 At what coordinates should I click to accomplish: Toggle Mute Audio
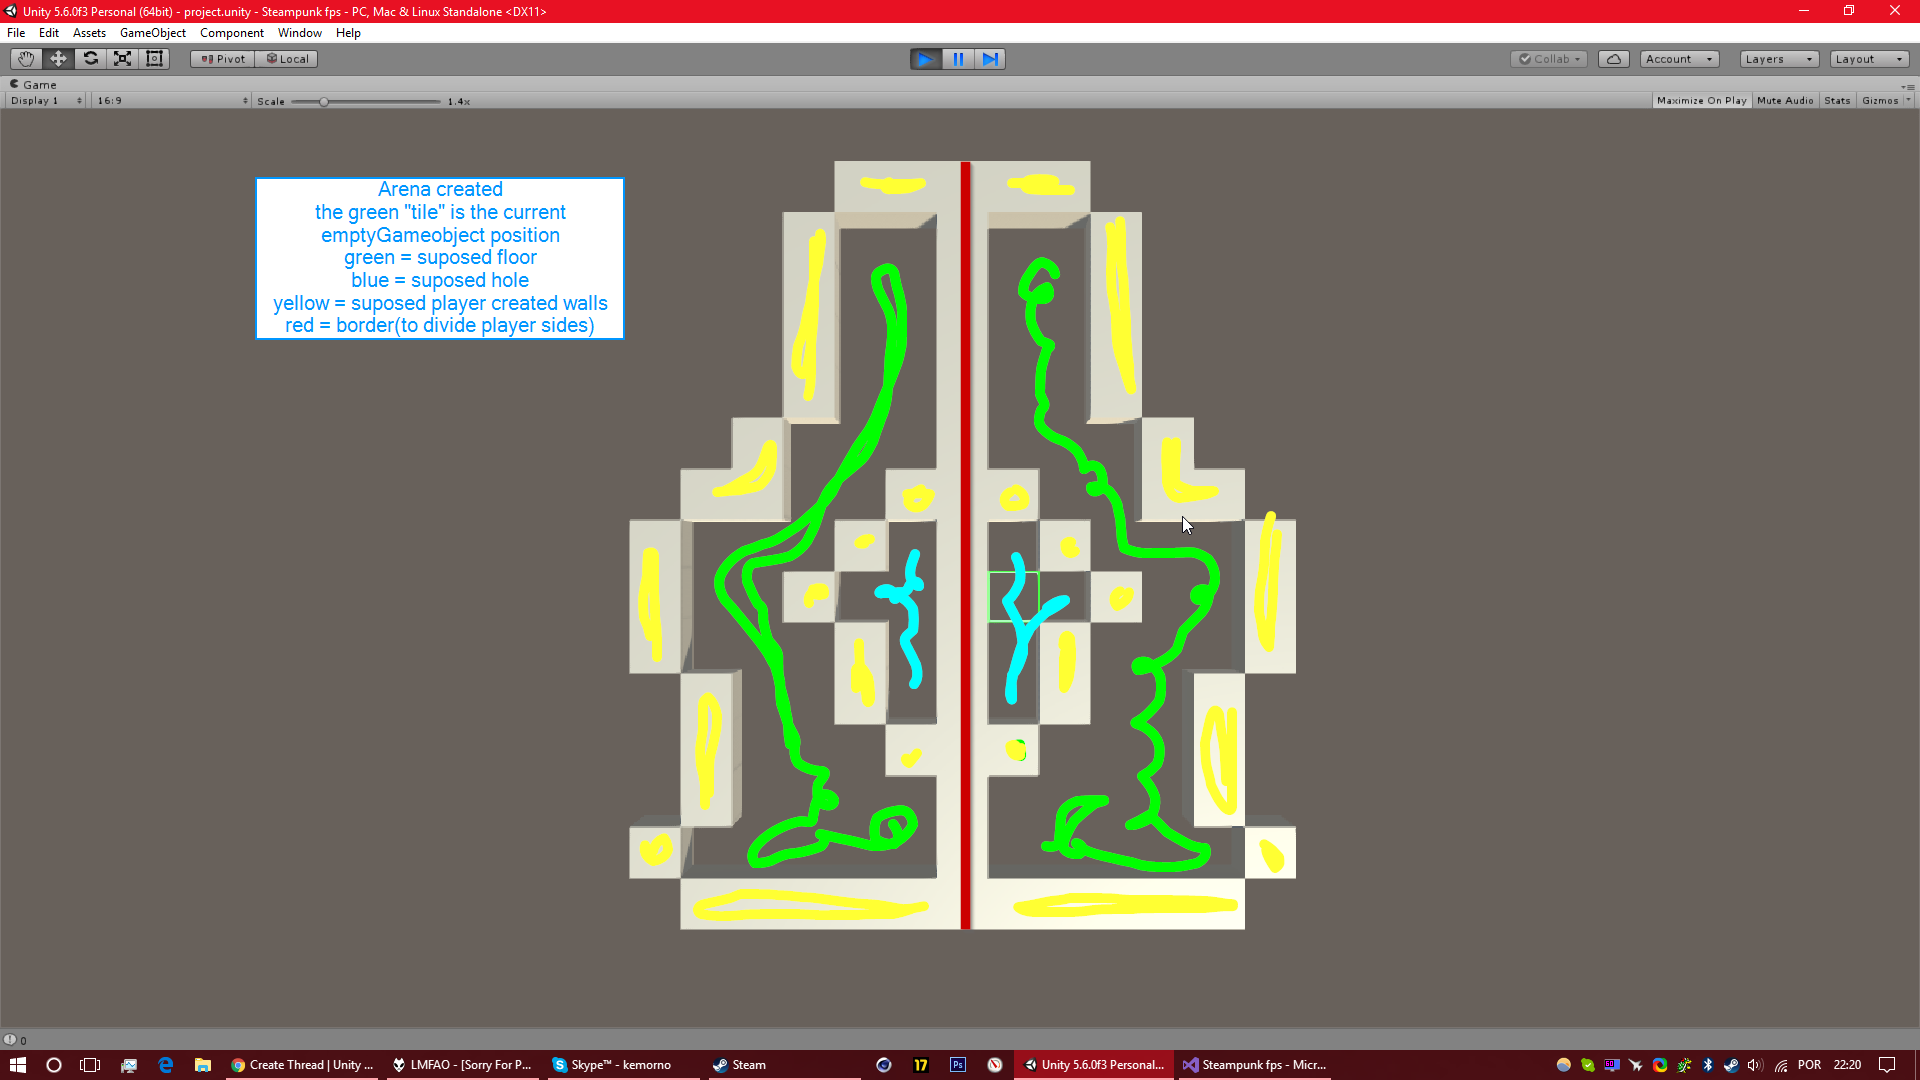click(x=1785, y=100)
